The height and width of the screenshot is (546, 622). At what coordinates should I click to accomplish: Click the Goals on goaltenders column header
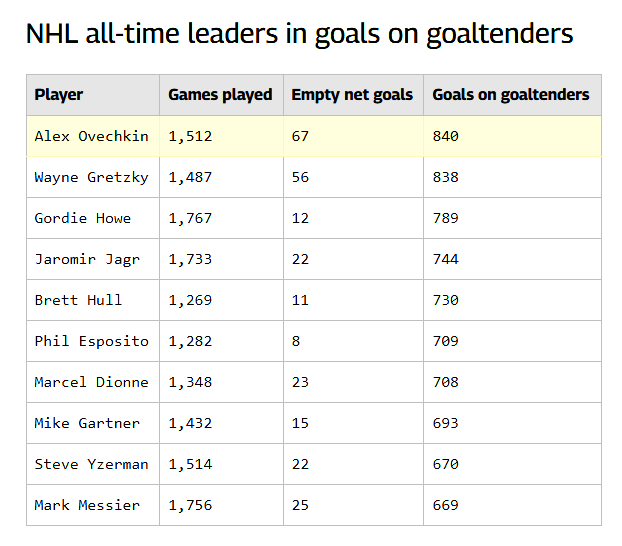click(510, 95)
